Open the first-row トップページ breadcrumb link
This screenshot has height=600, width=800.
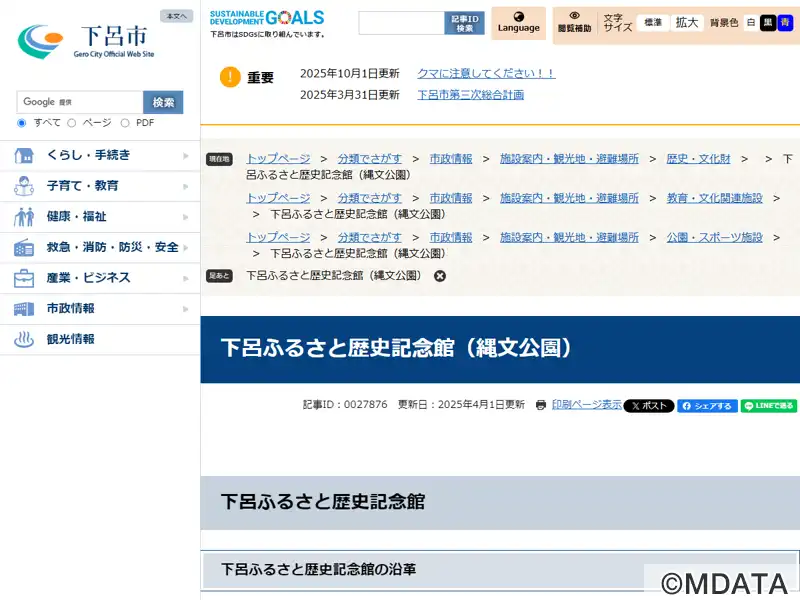[x=278, y=159]
